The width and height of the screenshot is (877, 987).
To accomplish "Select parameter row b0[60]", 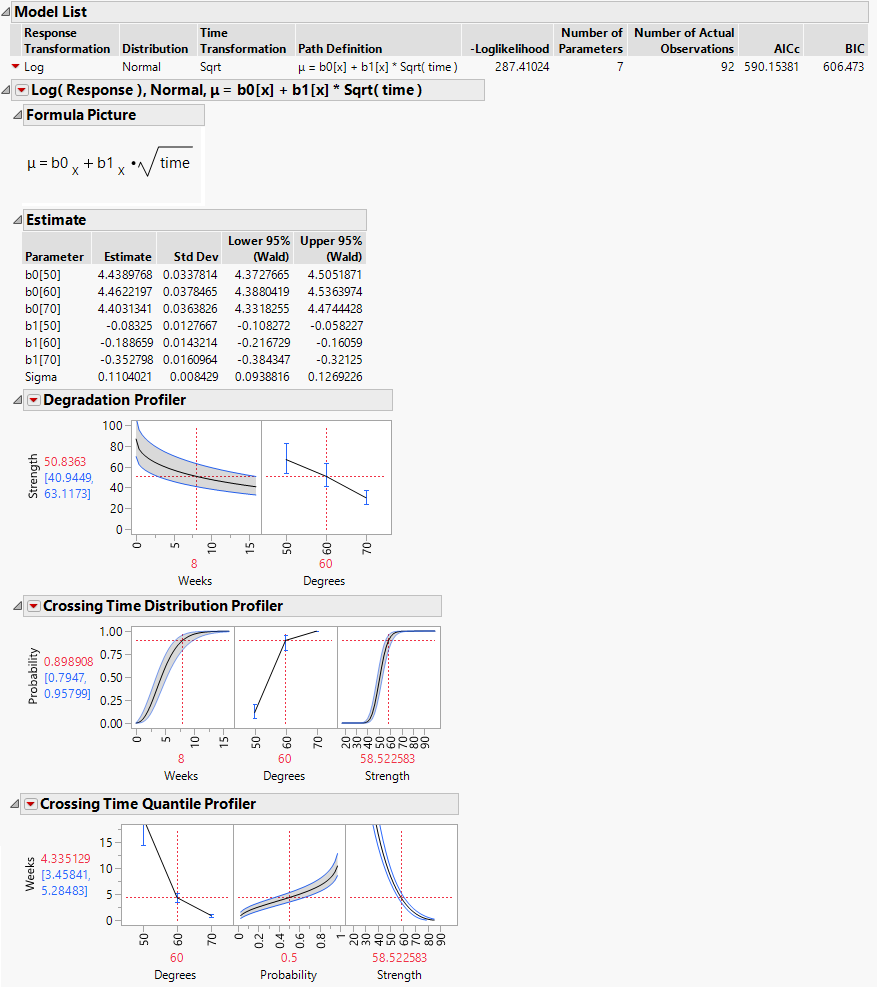I will (x=193, y=292).
